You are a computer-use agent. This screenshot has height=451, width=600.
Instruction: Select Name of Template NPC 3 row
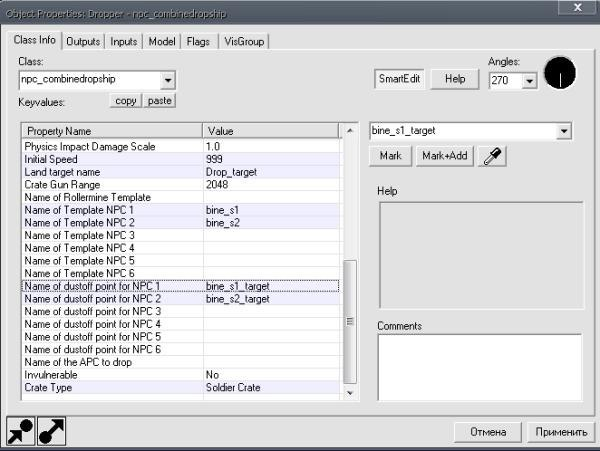pyautogui.click(x=181, y=235)
